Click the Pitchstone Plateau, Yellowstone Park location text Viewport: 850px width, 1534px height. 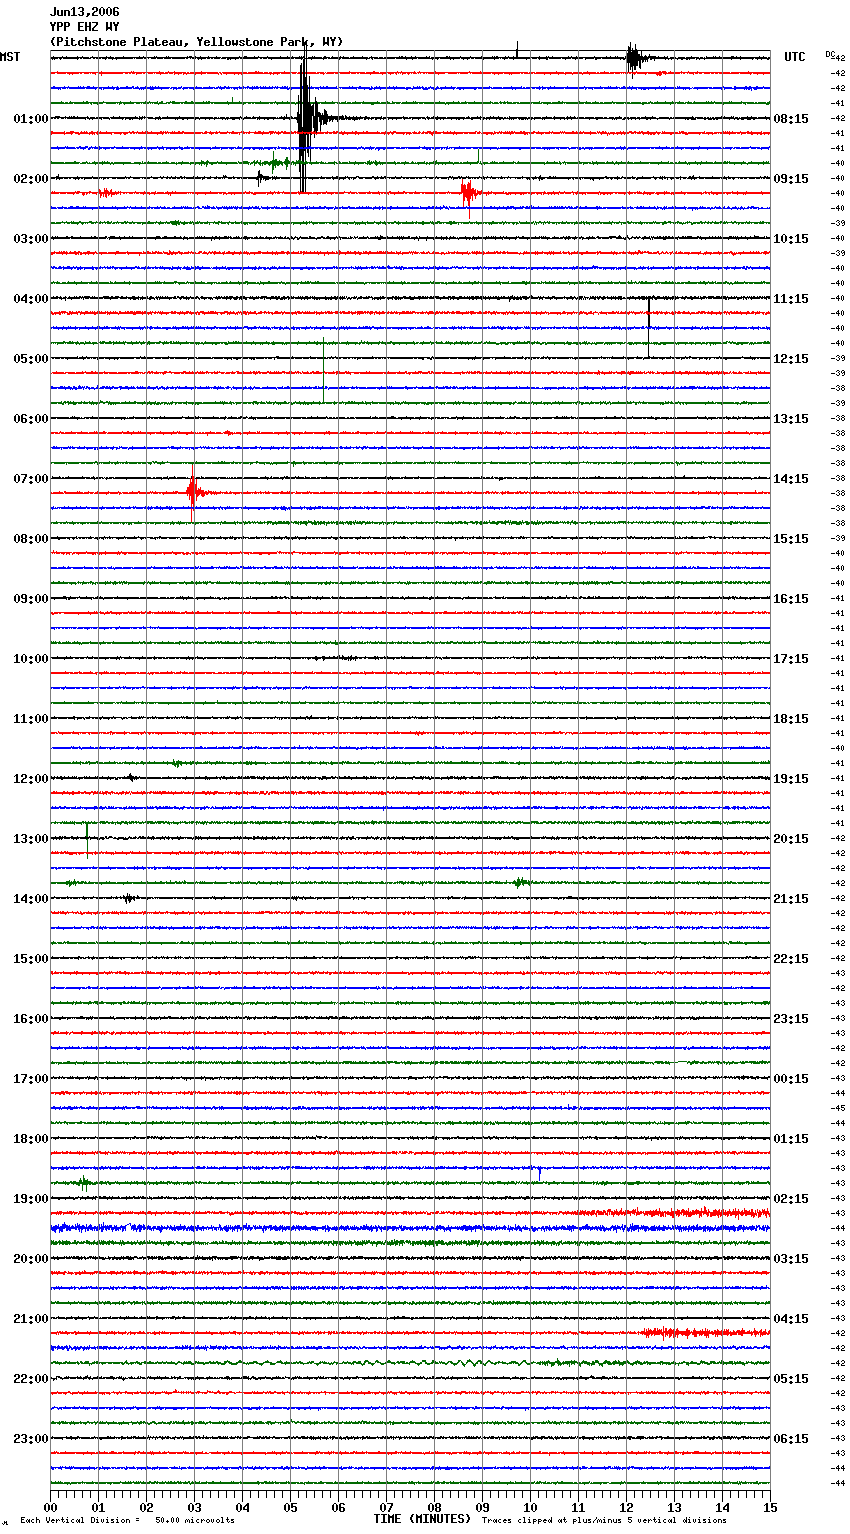(196, 42)
